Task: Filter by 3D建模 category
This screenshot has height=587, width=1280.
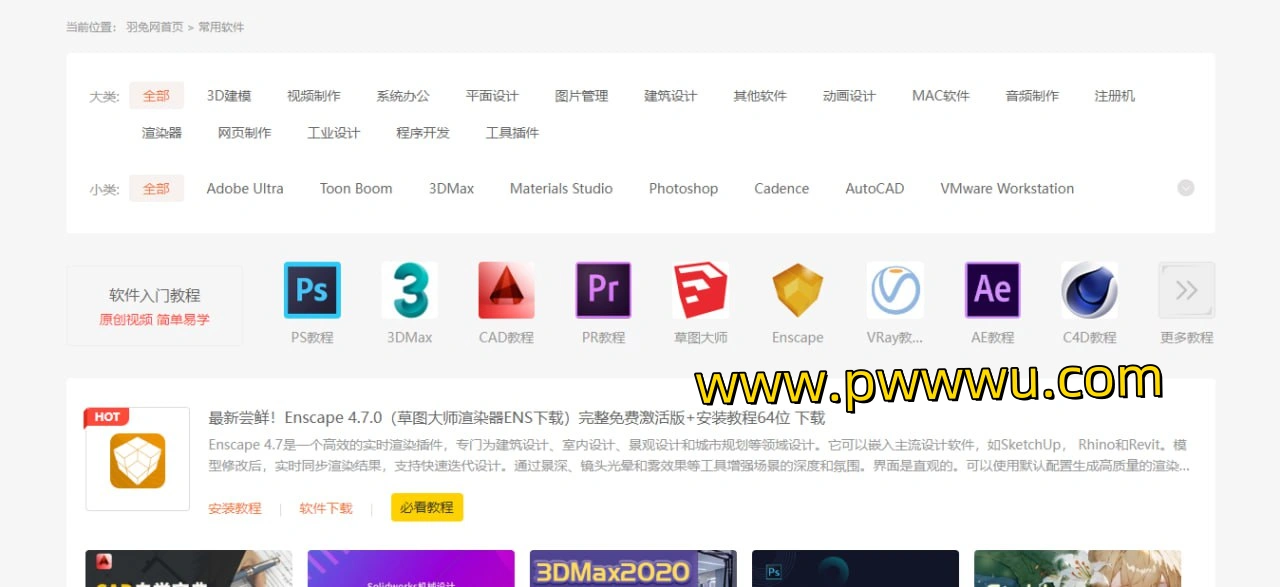Action: tap(229, 96)
